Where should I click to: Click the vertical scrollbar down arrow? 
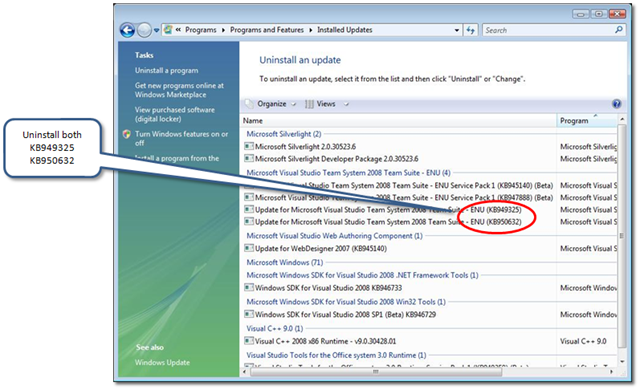tap(622, 361)
